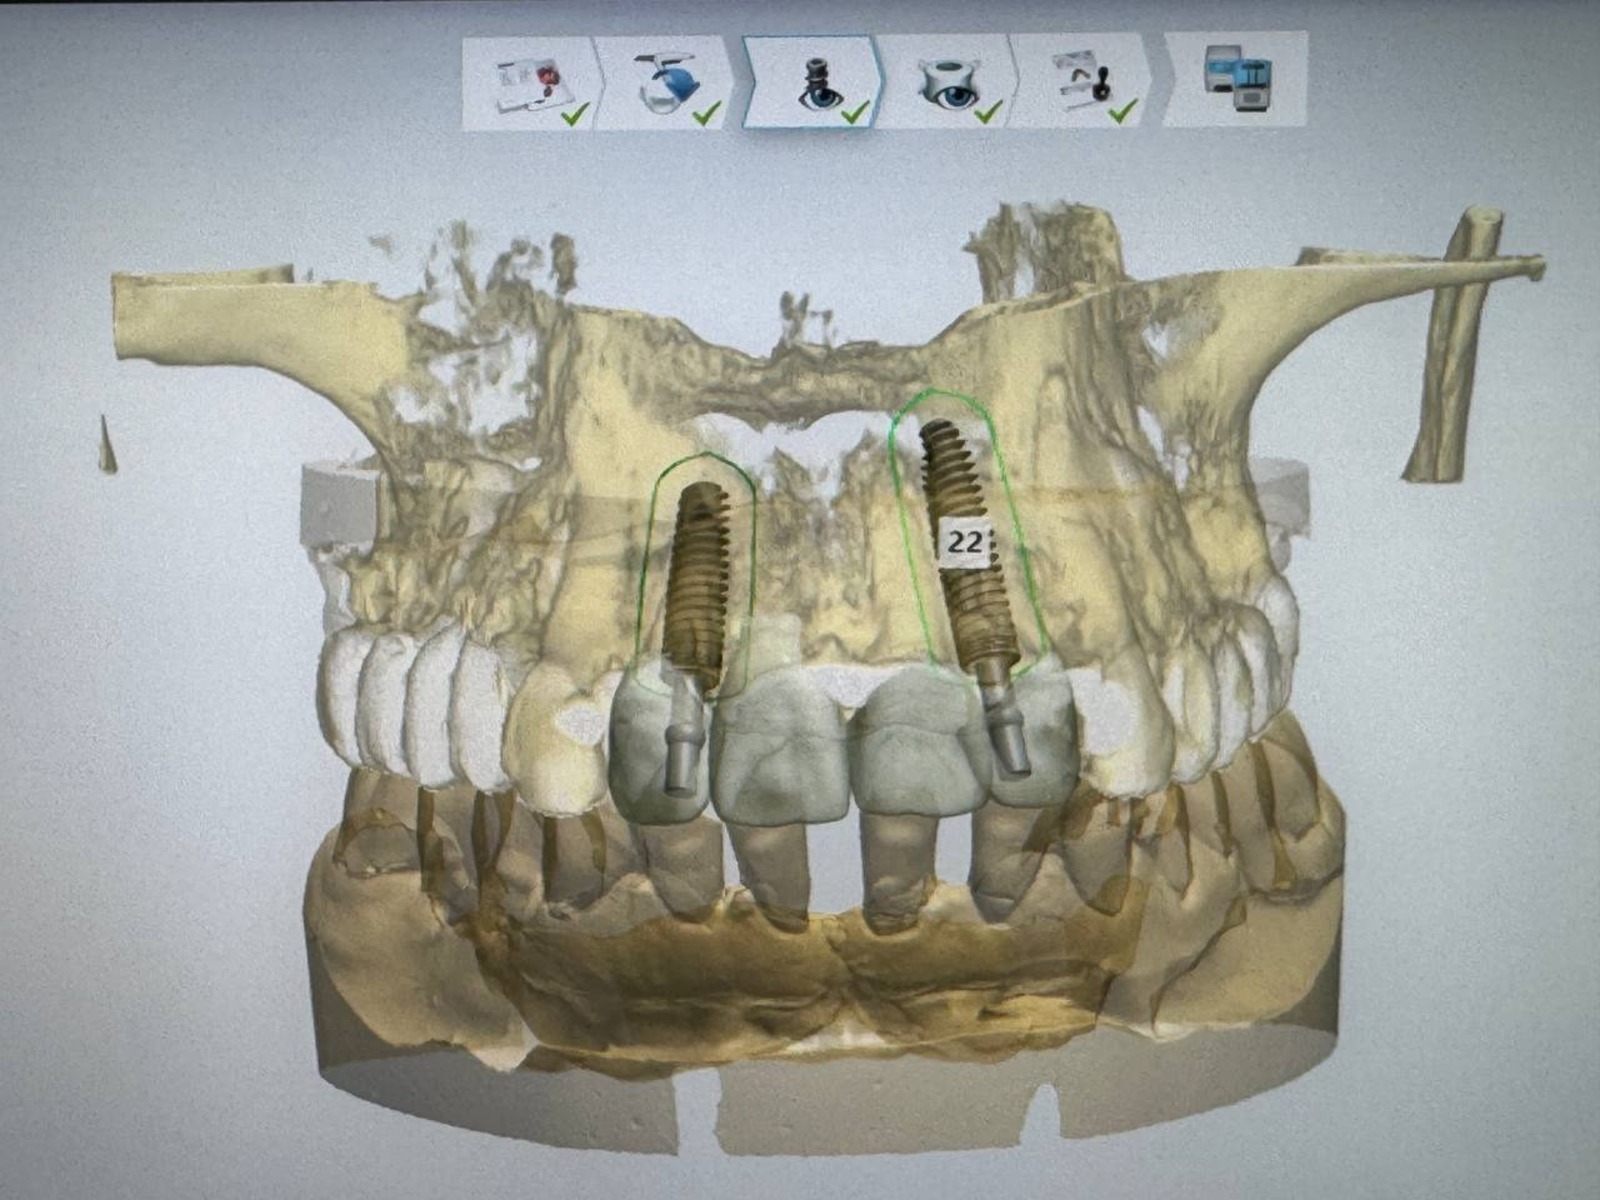The image size is (1600, 1200).
Task: Open the drill sleeve review step
Action: 946,85
